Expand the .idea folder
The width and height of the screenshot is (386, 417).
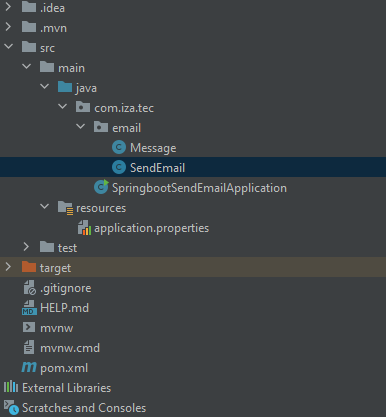[x=8, y=7]
